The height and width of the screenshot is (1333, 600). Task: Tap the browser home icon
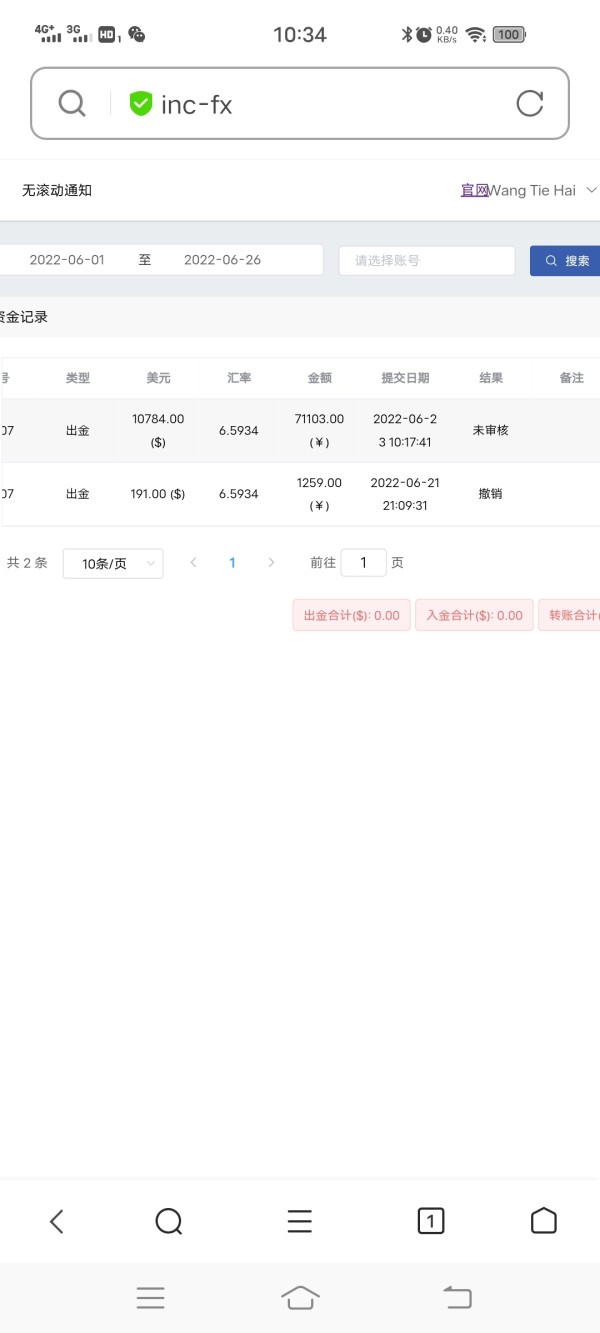[543, 1221]
